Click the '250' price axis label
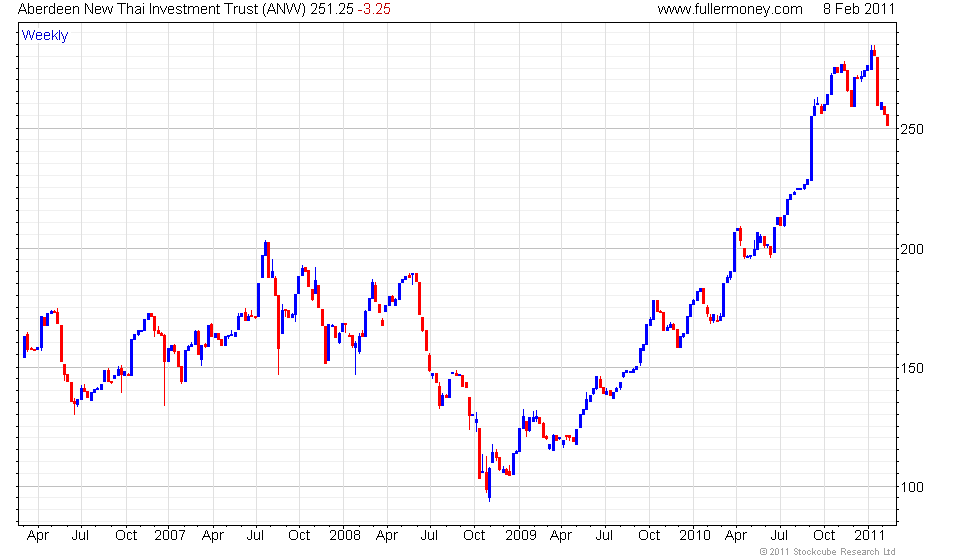 tap(911, 129)
